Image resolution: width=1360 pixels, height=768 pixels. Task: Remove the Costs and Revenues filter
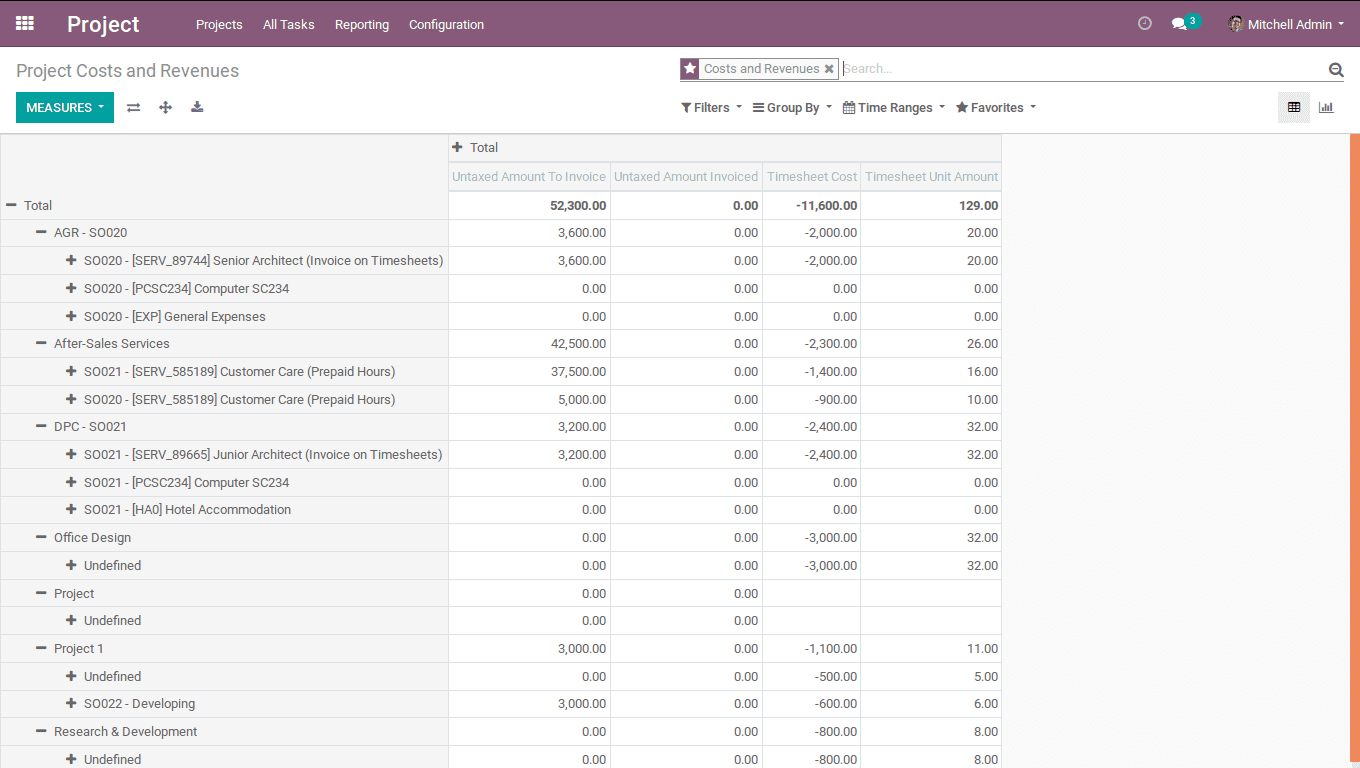coord(829,69)
